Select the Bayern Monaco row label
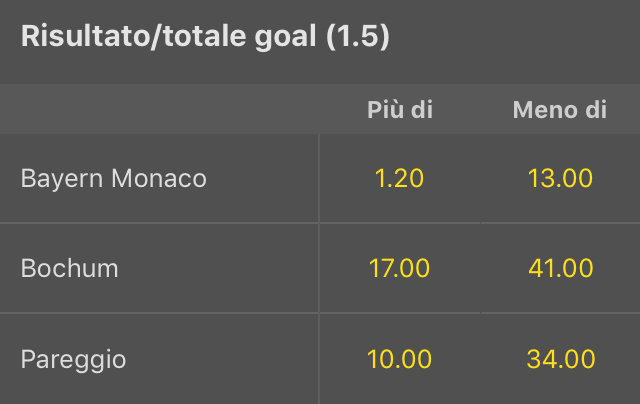 tap(114, 179)
